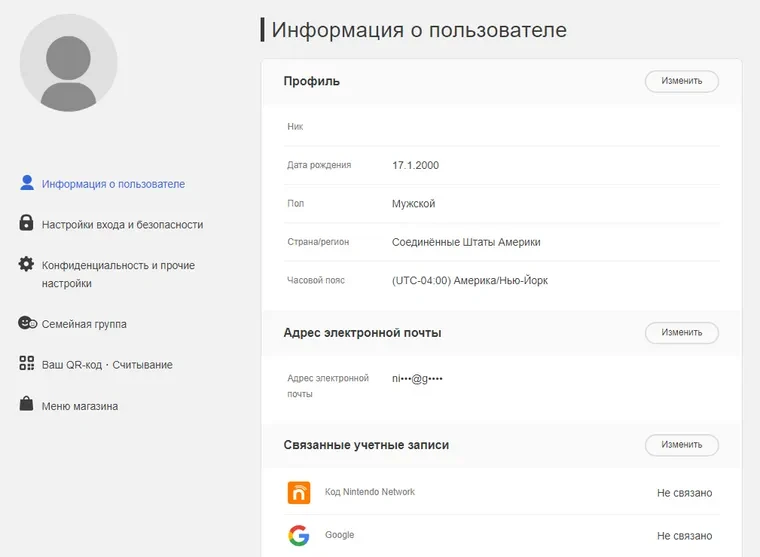Open Ваш QR-код · Считывание page

point(107,365)
